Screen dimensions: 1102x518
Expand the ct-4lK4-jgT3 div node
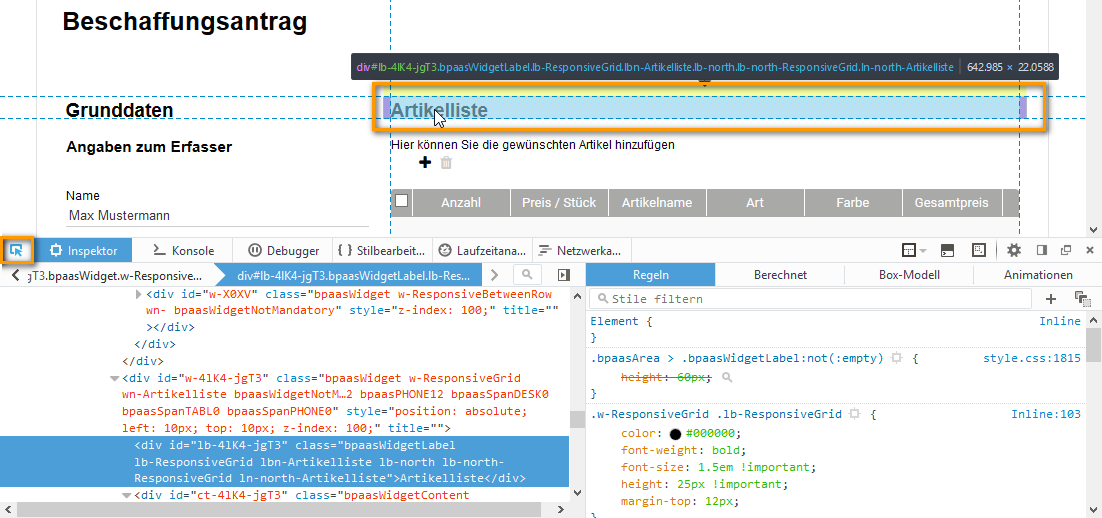[126, 495]
